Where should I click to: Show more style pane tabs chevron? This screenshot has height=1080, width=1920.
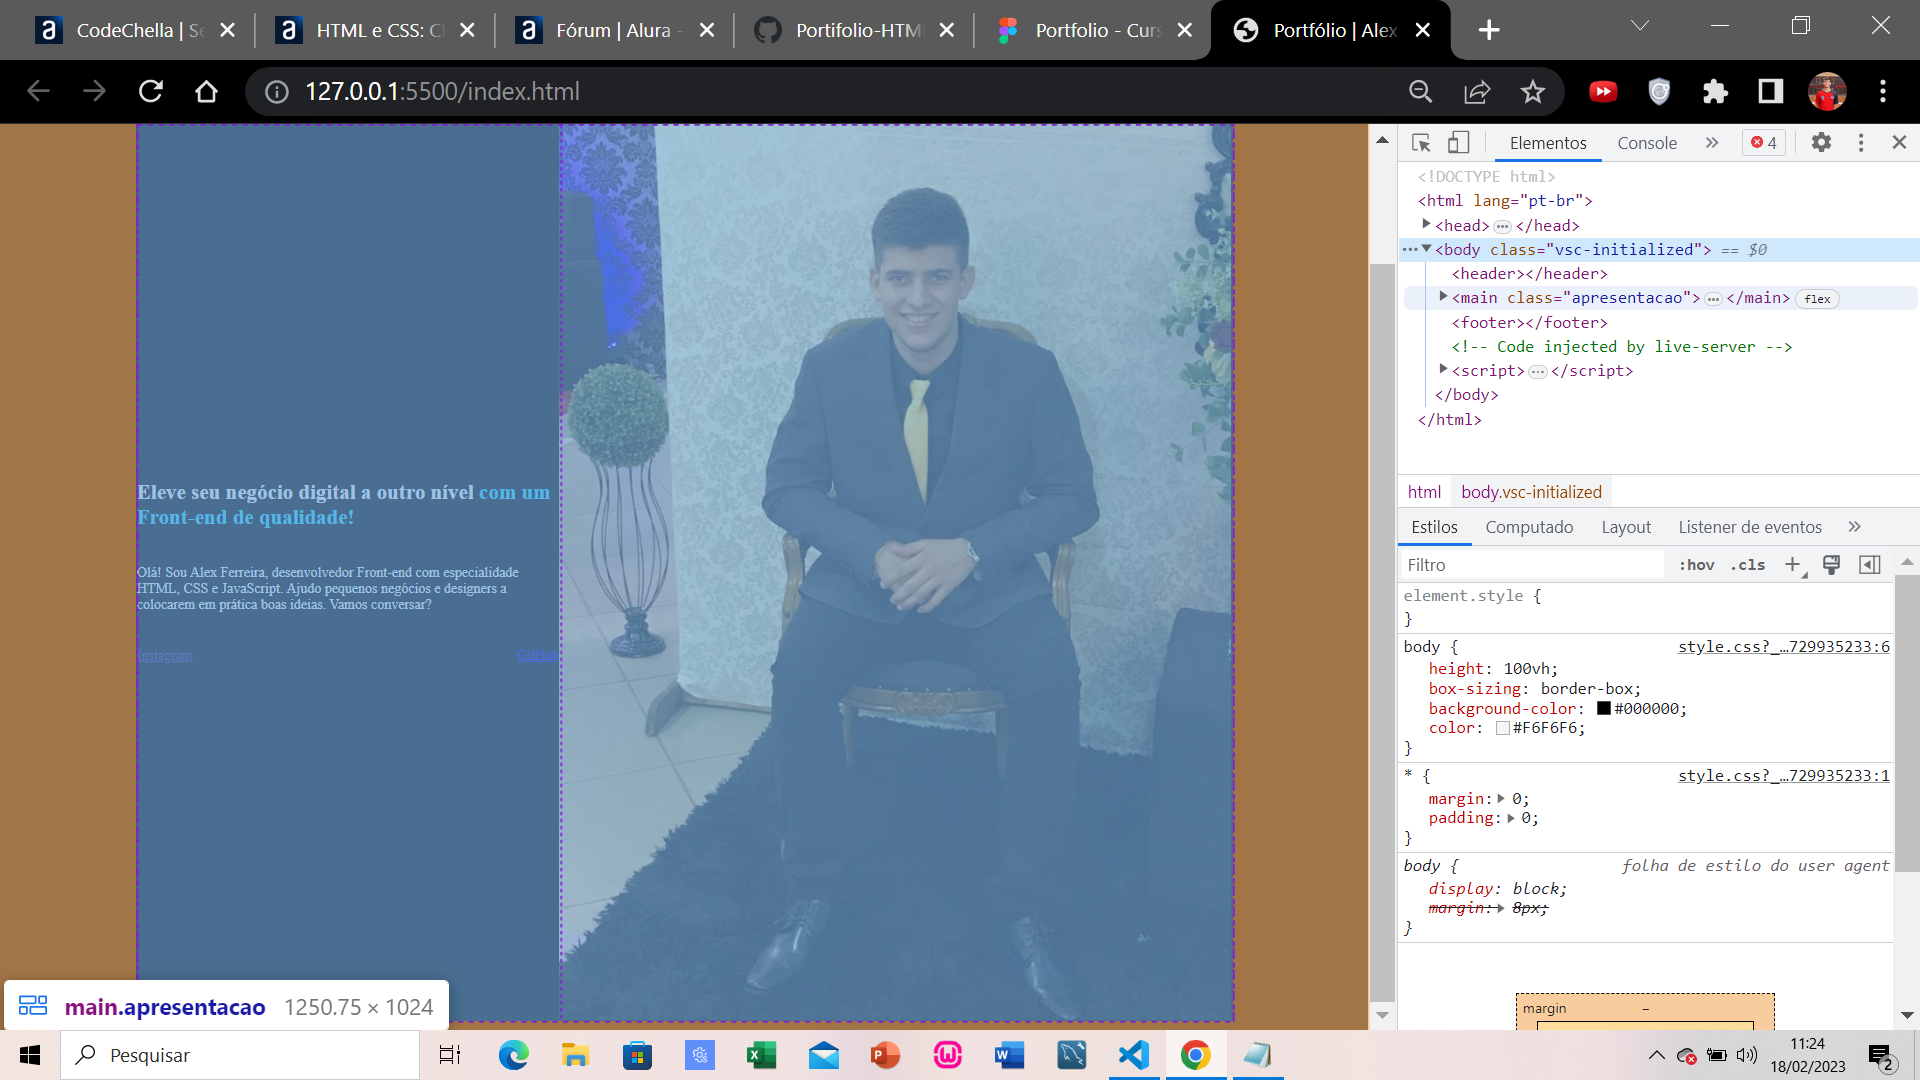1855,527
